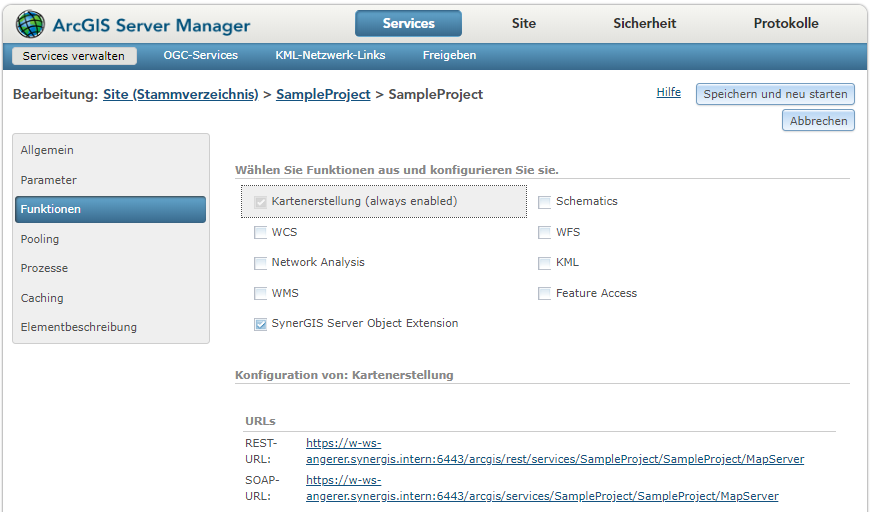Toggle the Network Analysis checkbox
This screenshot has height=512, width=870.
(x=261, y=263)
